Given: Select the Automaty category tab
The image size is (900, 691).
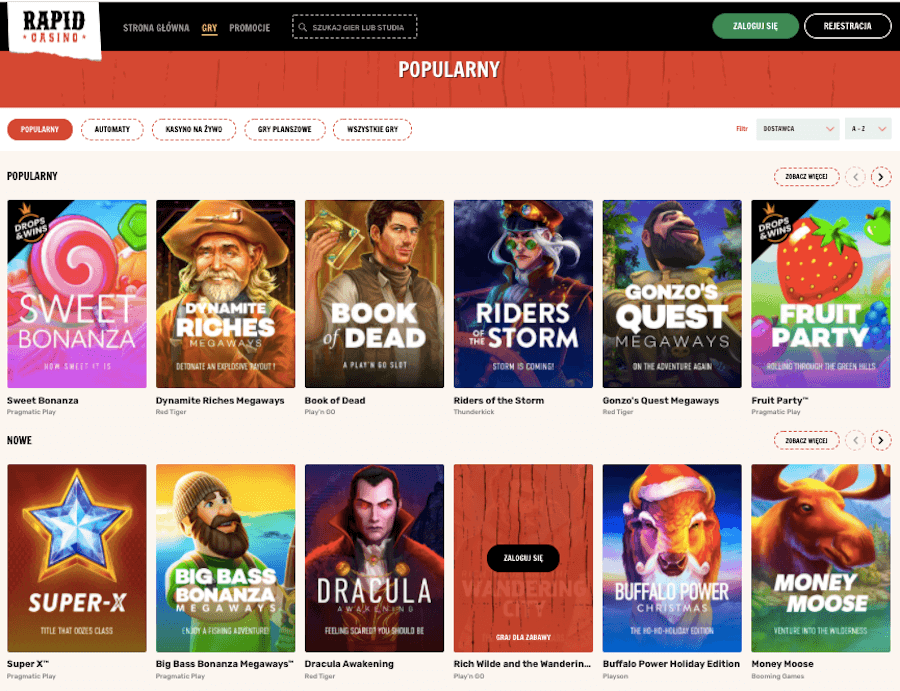Looking at the screenshot, I should click(112, 129).
